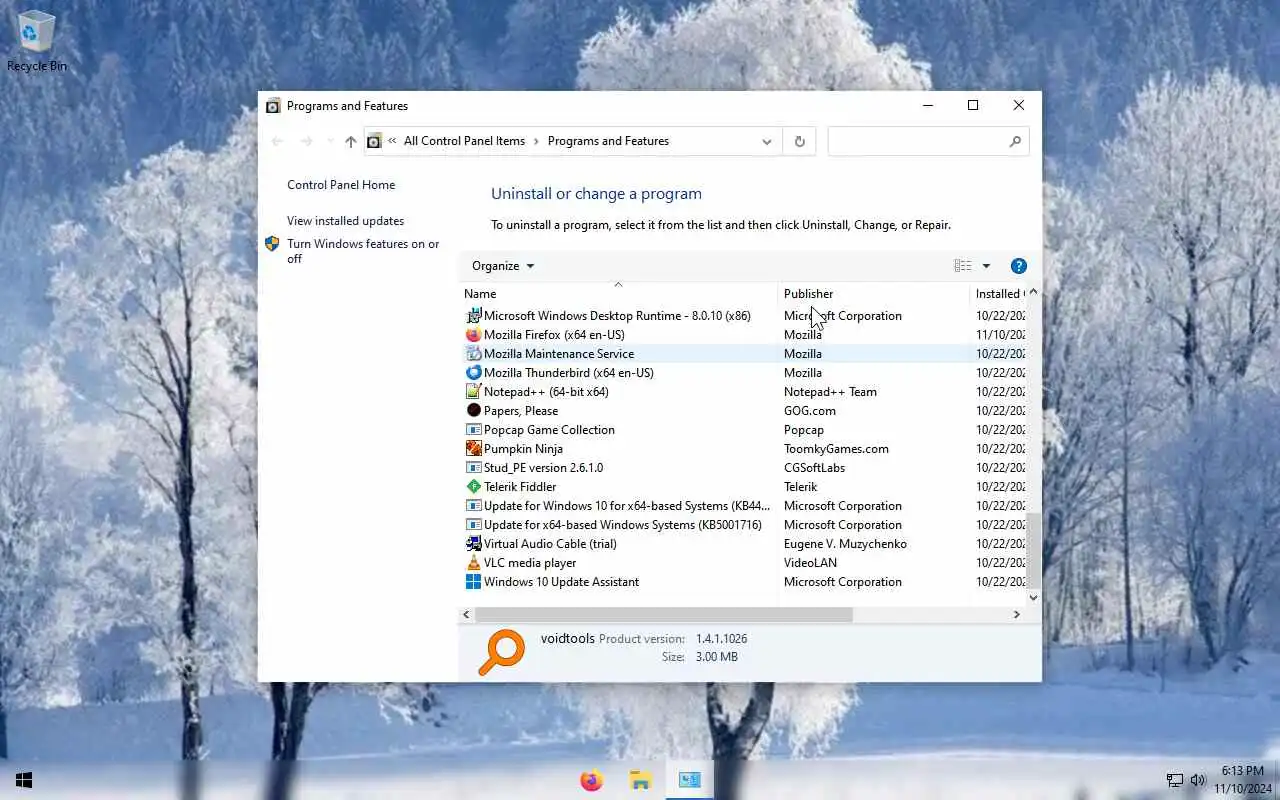Click the vertical scrollbar thumb of program list

coord(1034,551)
